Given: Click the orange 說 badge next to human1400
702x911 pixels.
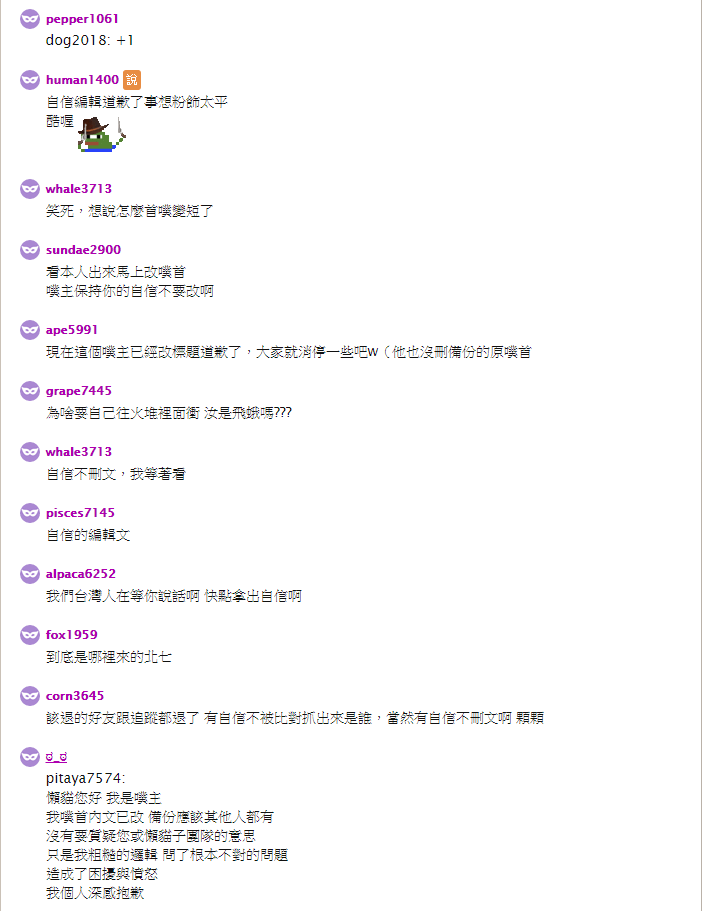Looking at the screenshot, I should pos(132,80).
